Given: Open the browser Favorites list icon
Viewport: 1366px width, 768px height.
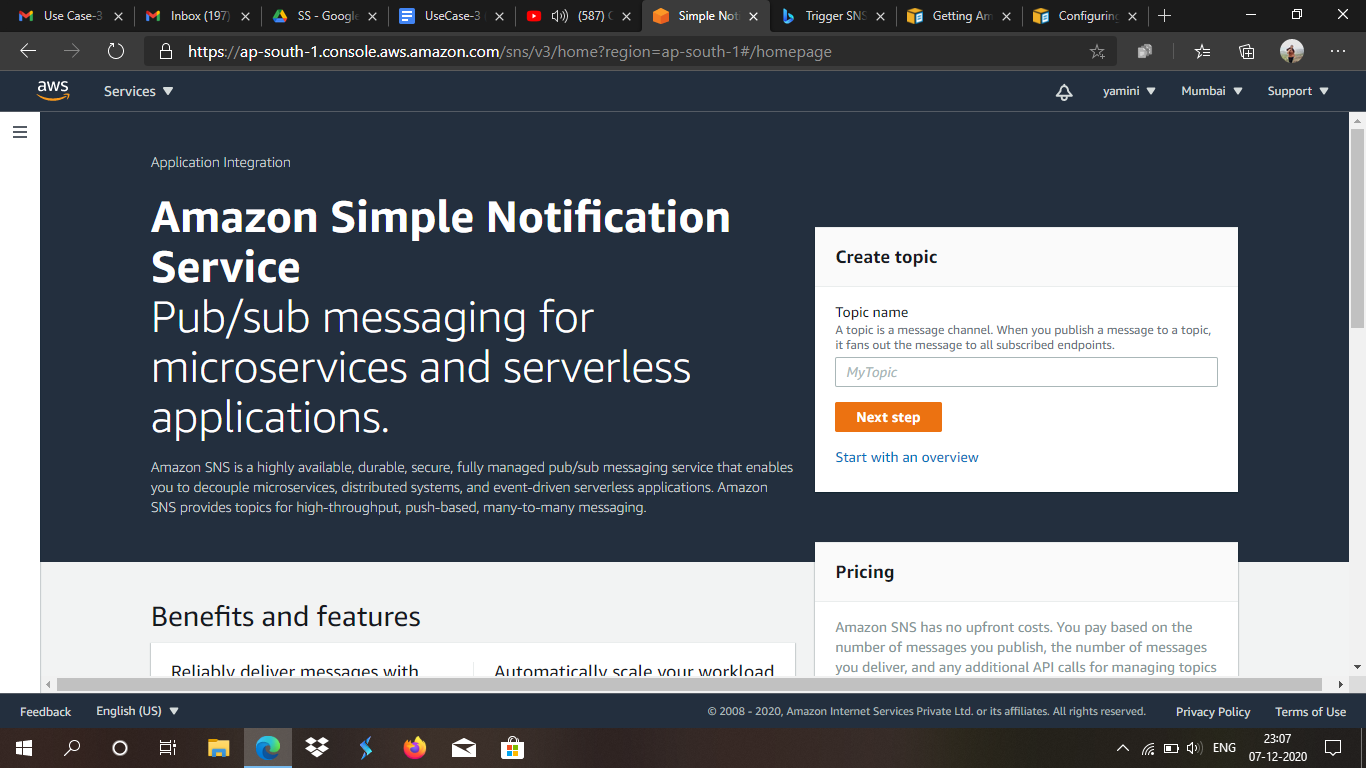Looking at the screenshot, I should (1202, 51).
